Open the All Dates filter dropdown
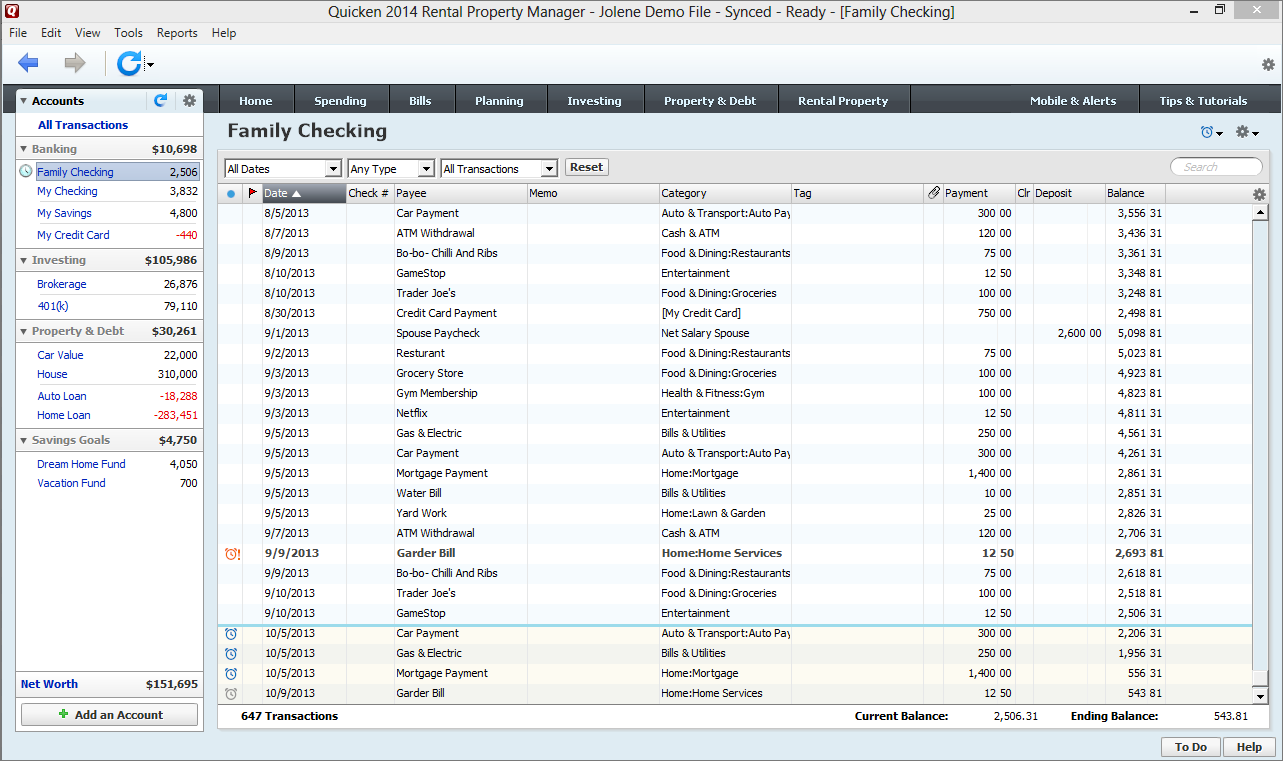 pos(333,169)
